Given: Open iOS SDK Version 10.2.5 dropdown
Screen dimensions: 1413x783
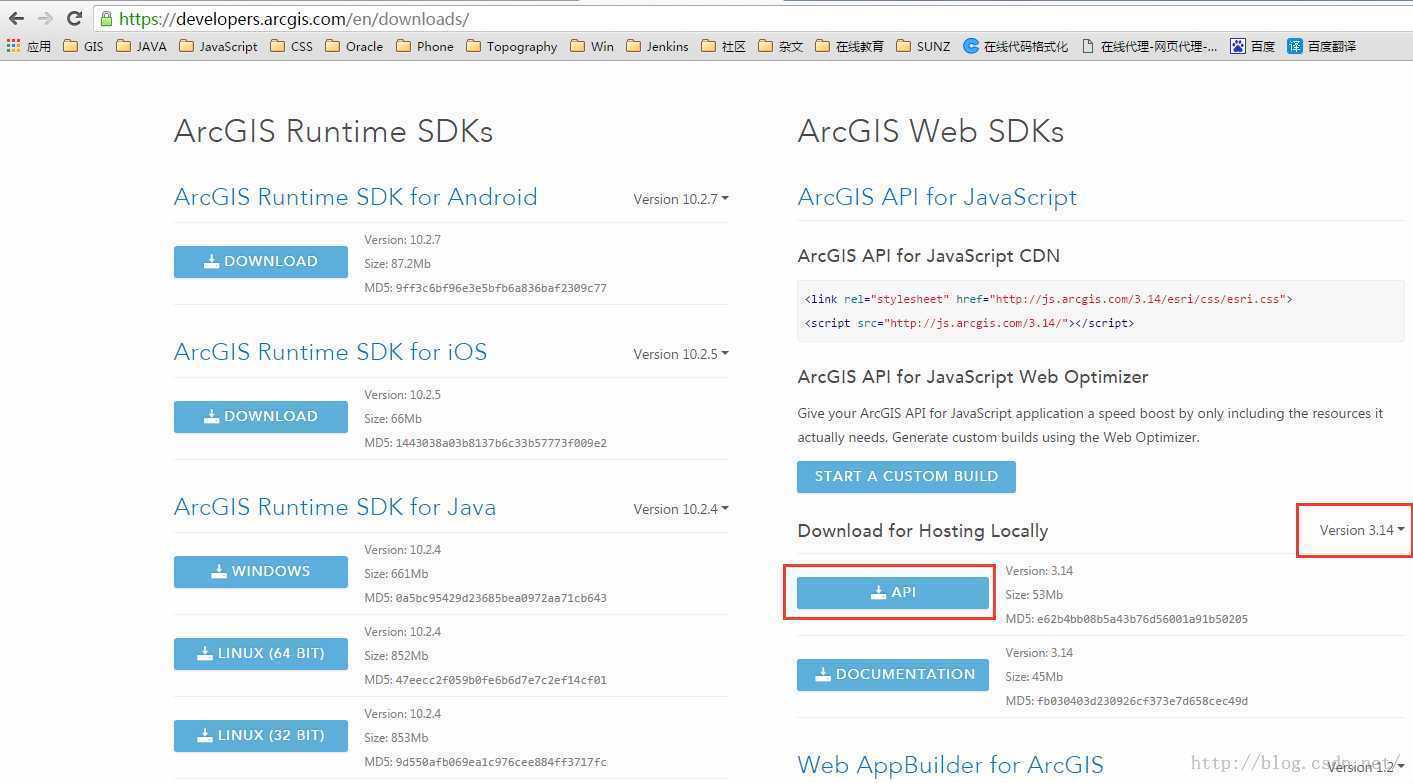Looking at the screenshot, I should (x=681, y=354).
